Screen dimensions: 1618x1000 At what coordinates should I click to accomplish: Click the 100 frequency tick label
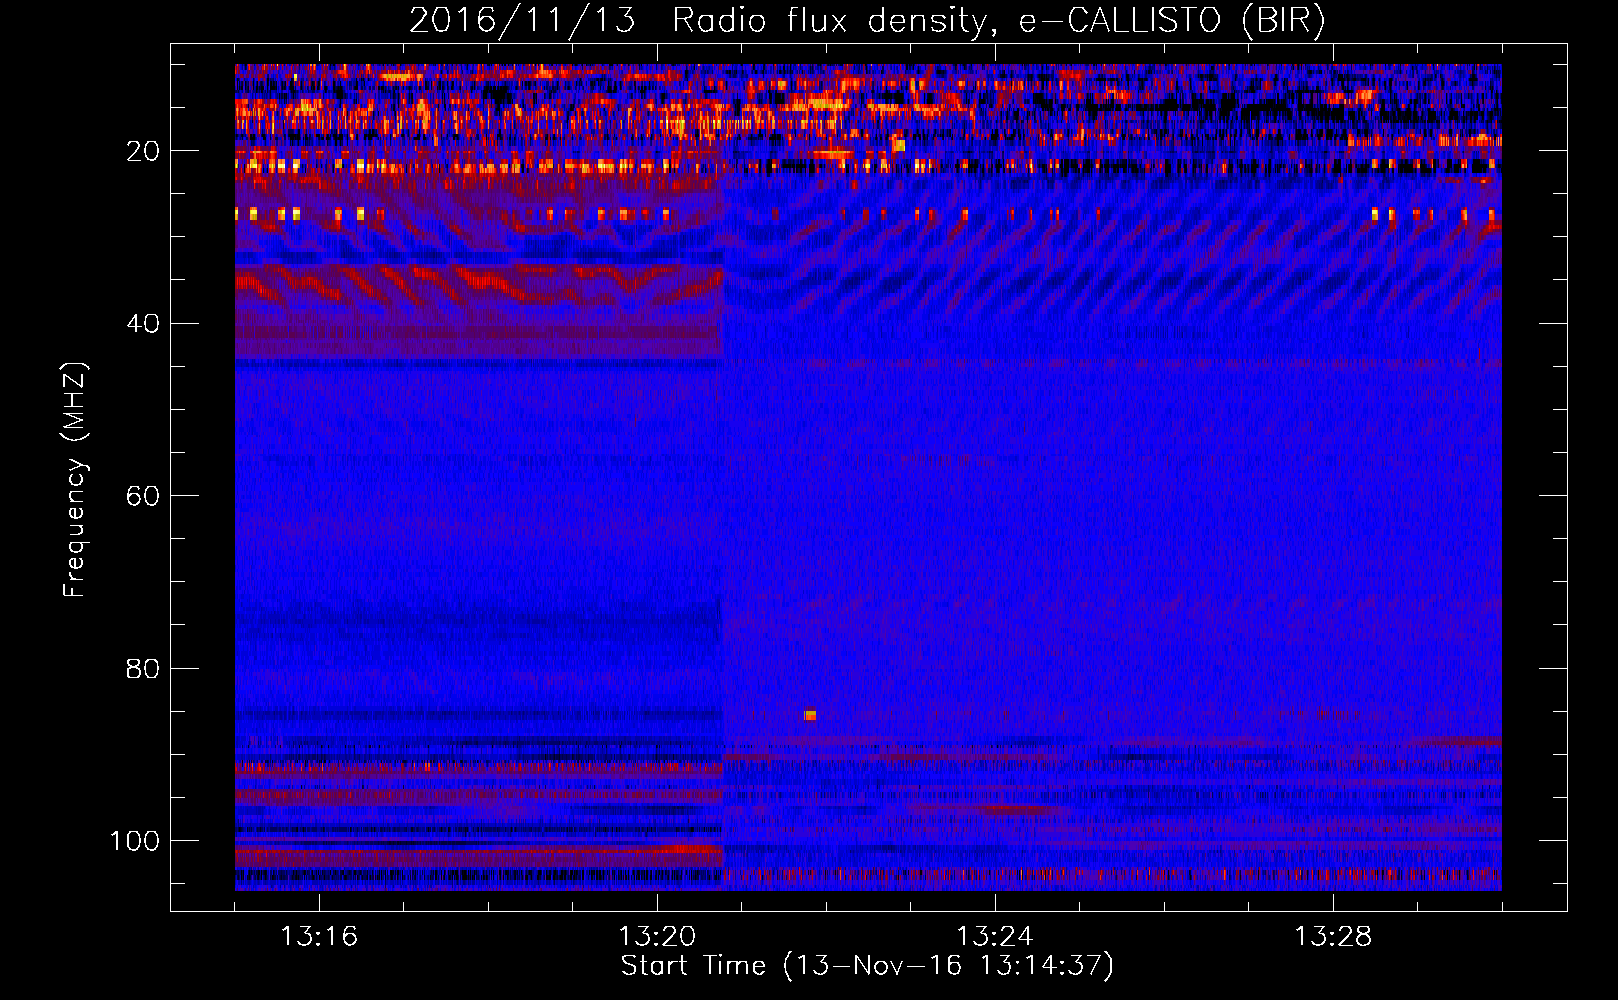coord(135,841)
